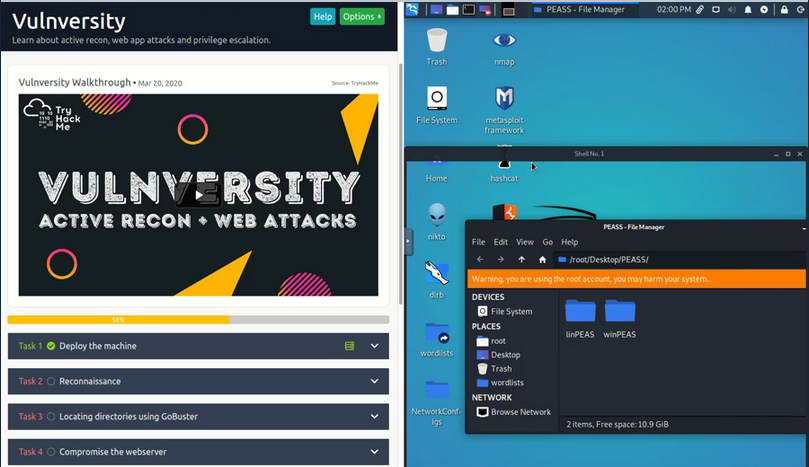
Task: Open the linPEAS folder
Action: point(580,318)
